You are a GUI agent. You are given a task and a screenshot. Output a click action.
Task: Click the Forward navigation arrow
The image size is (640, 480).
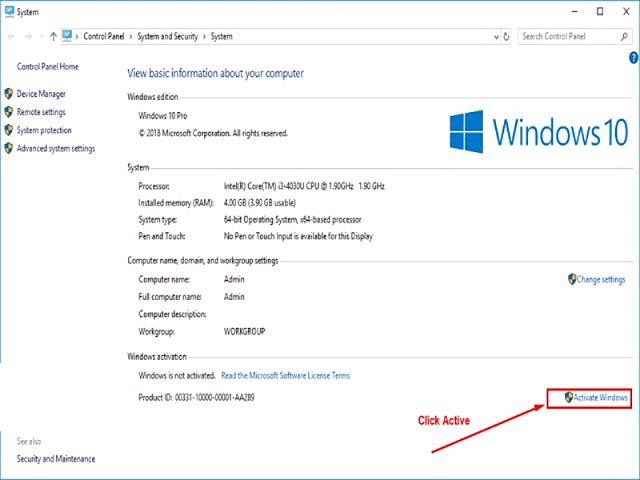tap(28, 37)
